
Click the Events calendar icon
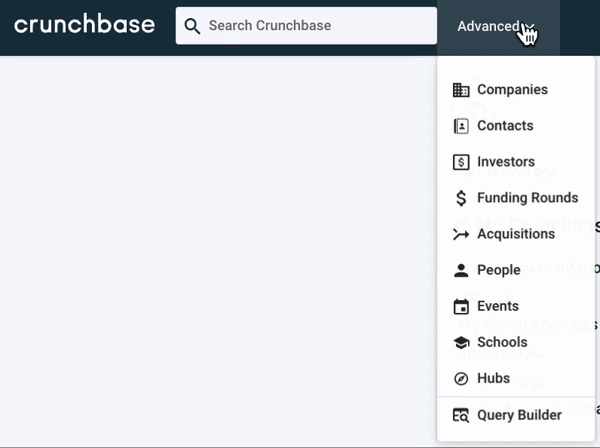pos(461,306)
